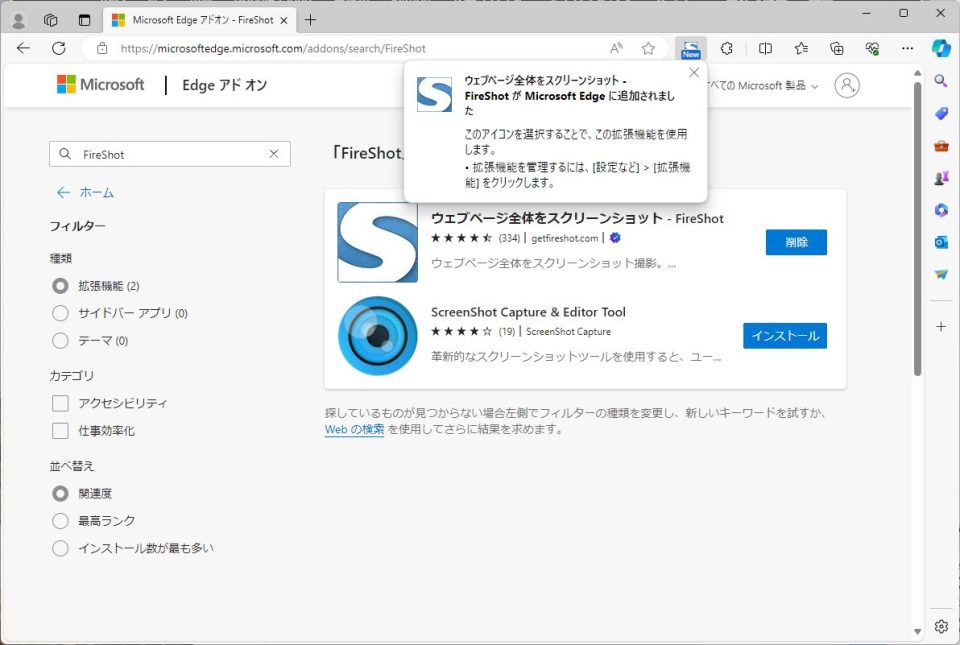Sort results by 最高ランク
The height and width of the screenshot is (645, 960).
pyautogui.click(x=60, y=520)
